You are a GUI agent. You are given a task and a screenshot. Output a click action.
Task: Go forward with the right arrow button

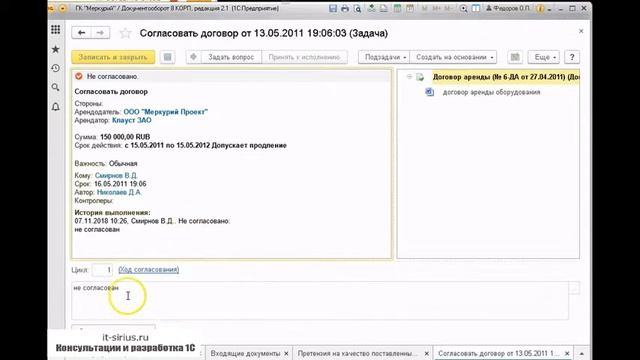click(100, 33)
